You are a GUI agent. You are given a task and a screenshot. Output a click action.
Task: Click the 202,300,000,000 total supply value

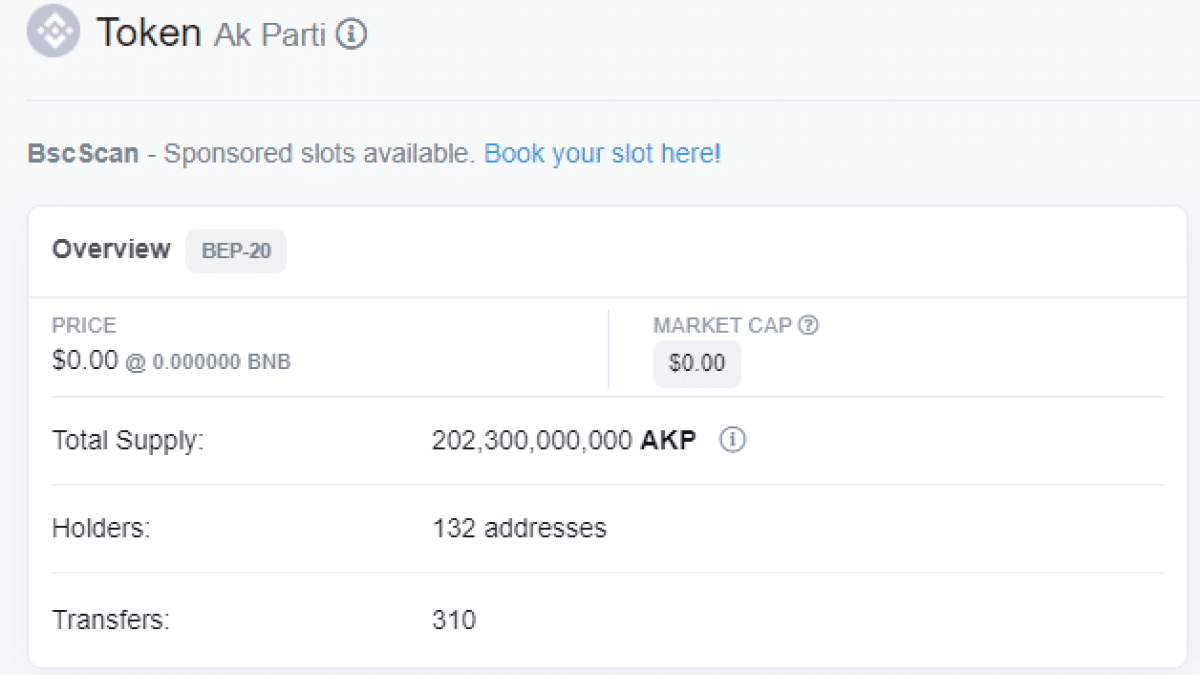(532, 440)
